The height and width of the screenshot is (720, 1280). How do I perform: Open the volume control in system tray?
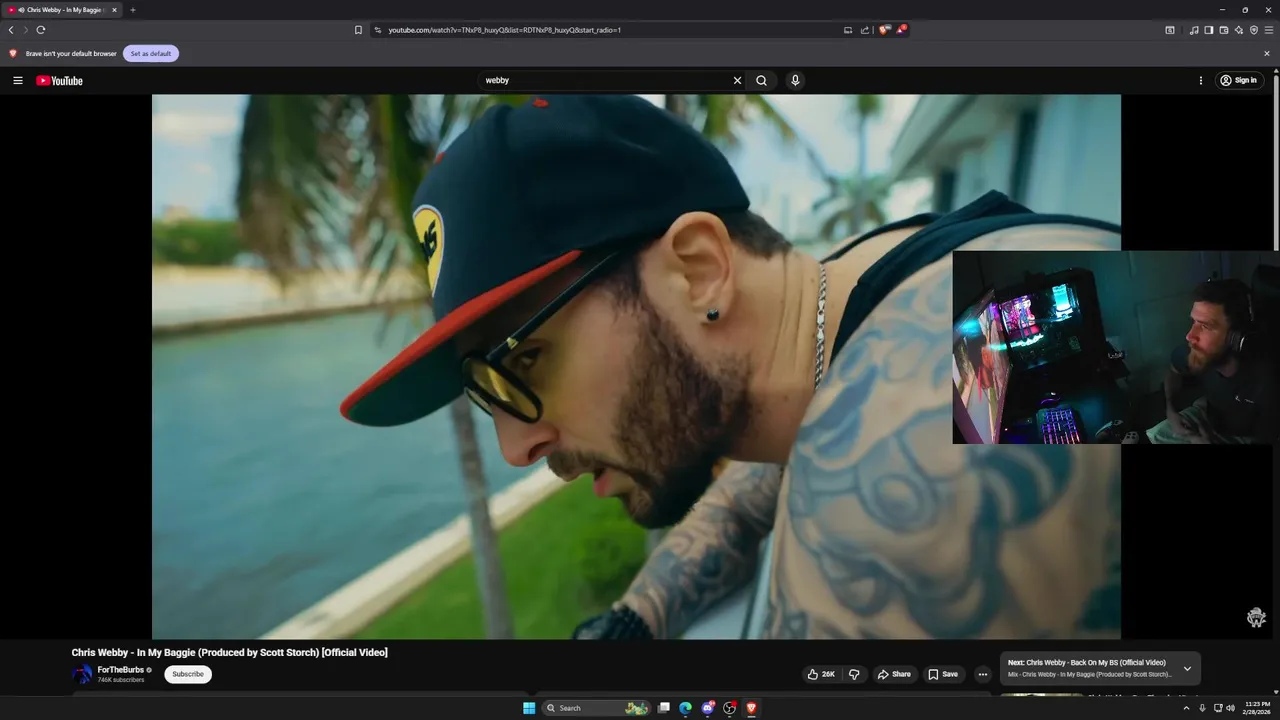[1230, 708]
